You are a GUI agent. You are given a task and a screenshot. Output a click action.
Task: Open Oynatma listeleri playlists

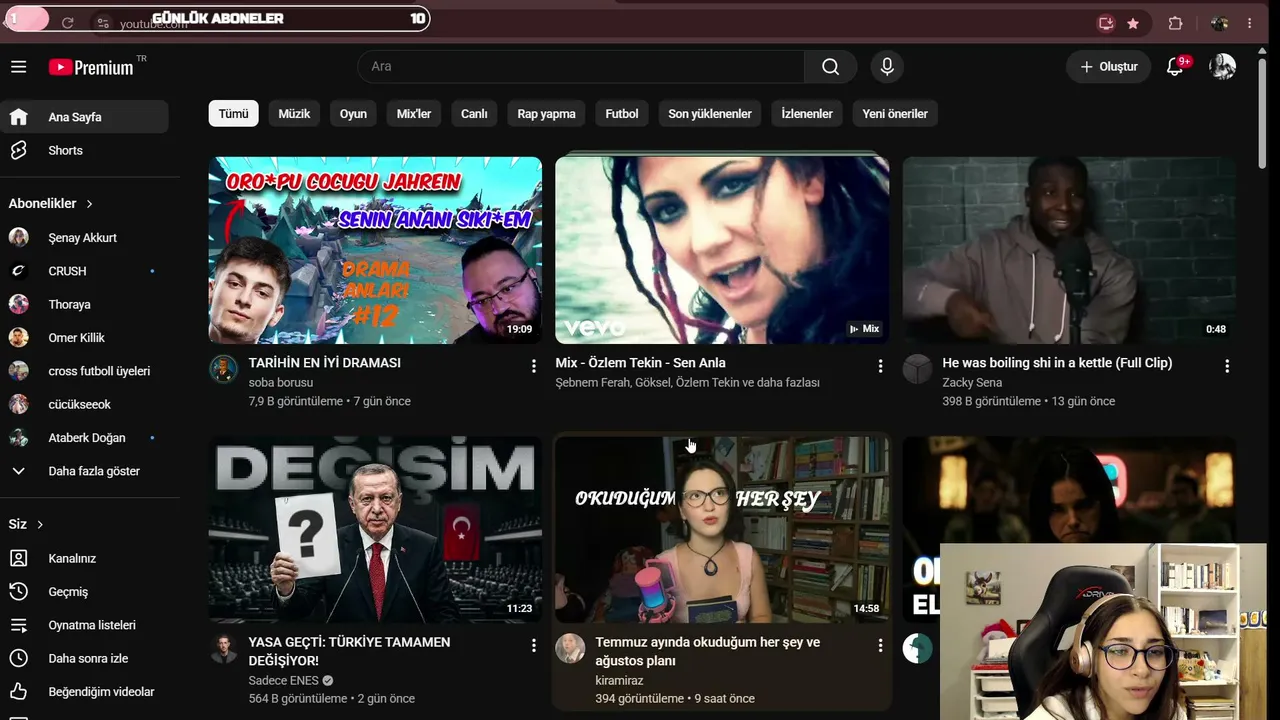point(84,625)
